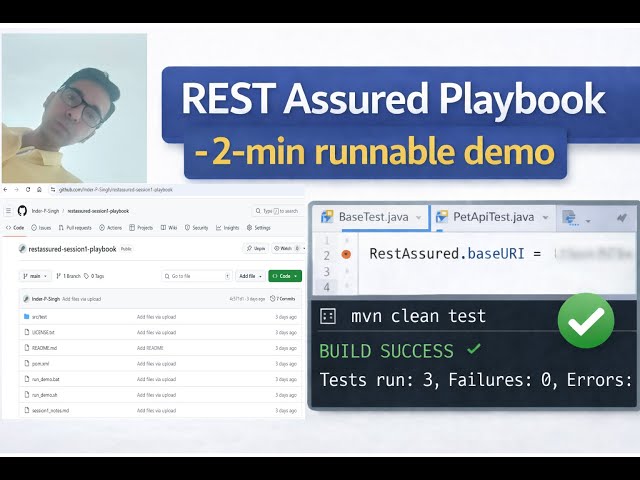
Task: Click the 'Add README' commit message
Action: point(150,348)
